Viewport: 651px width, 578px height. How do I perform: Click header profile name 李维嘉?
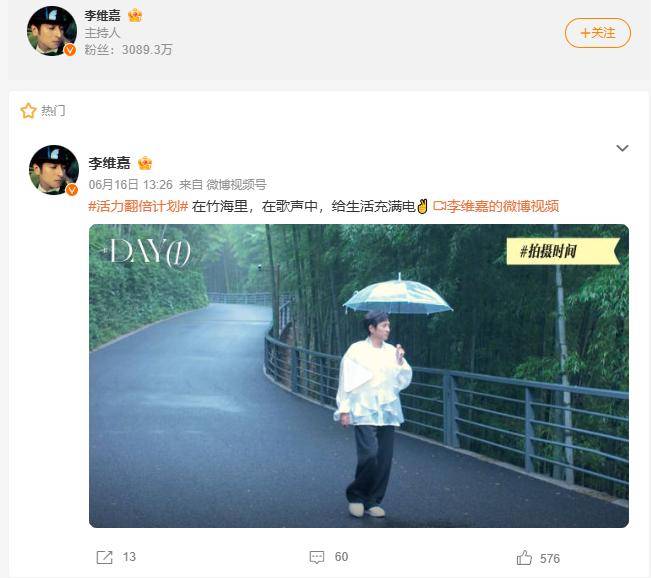tap(103, 16)
